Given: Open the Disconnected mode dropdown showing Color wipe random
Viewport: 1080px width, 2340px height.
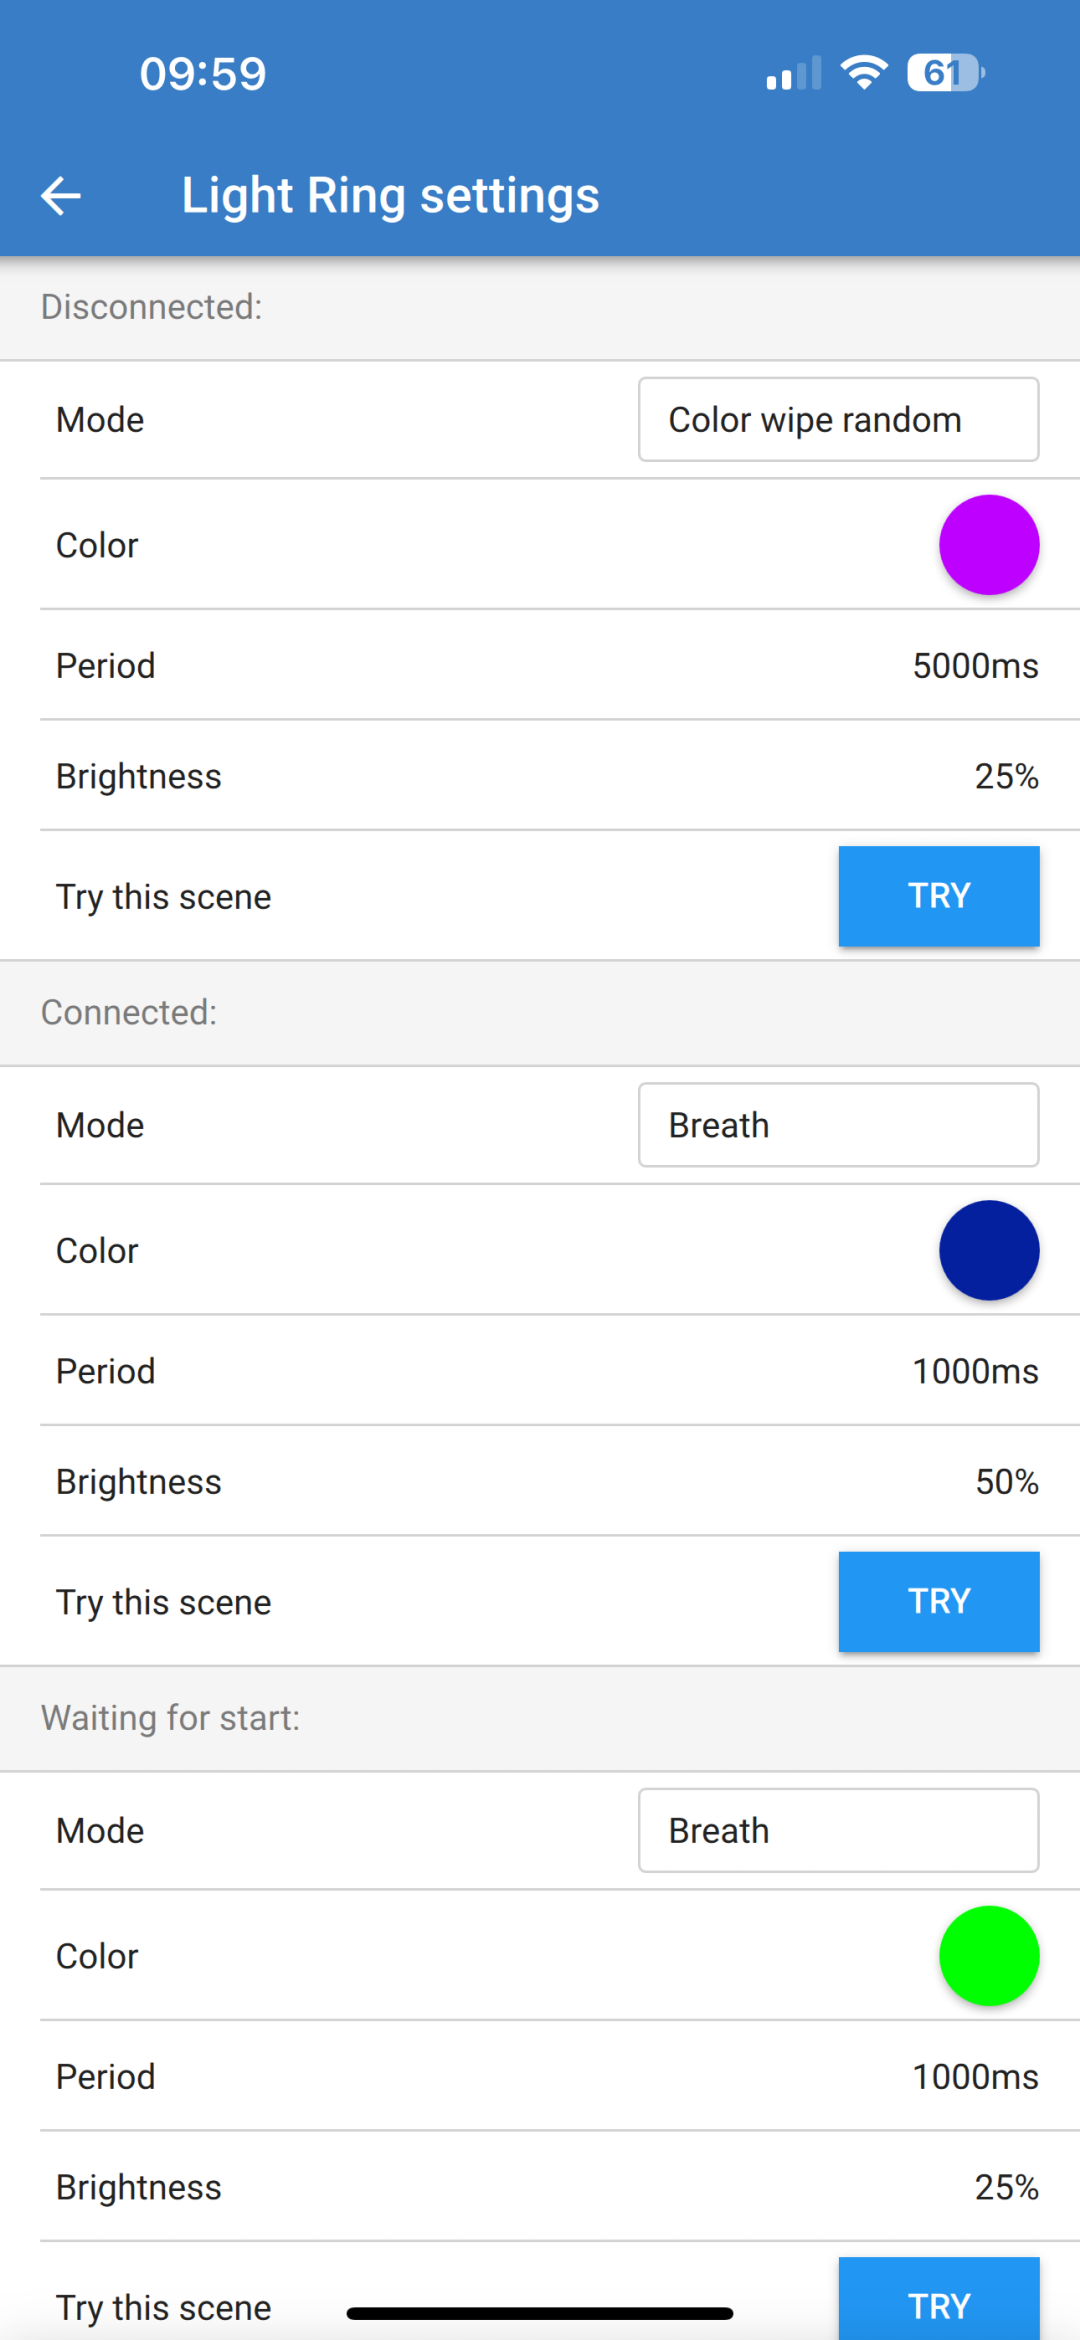Looking at the screenshot, I should (x=838, y=419).
